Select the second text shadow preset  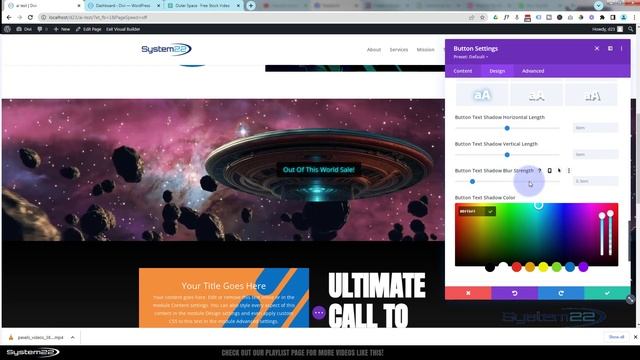[536, 95]
